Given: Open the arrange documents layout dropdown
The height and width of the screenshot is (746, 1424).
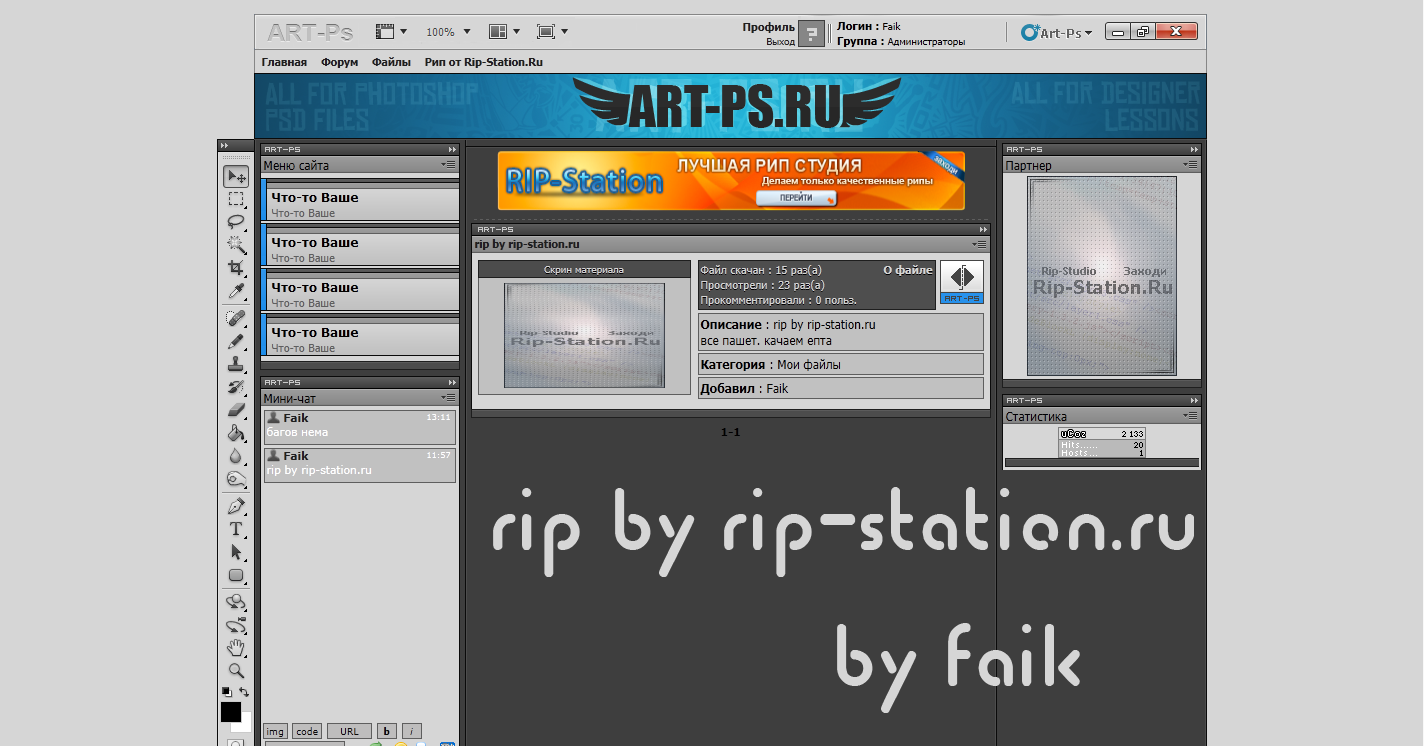Looking at the screenshot, I should pyautogui.click(x=504, y=32).
